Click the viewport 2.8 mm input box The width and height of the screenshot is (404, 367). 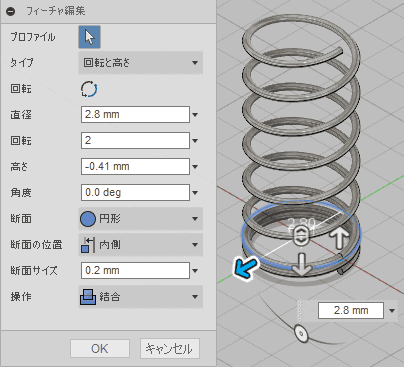(351, 310)
